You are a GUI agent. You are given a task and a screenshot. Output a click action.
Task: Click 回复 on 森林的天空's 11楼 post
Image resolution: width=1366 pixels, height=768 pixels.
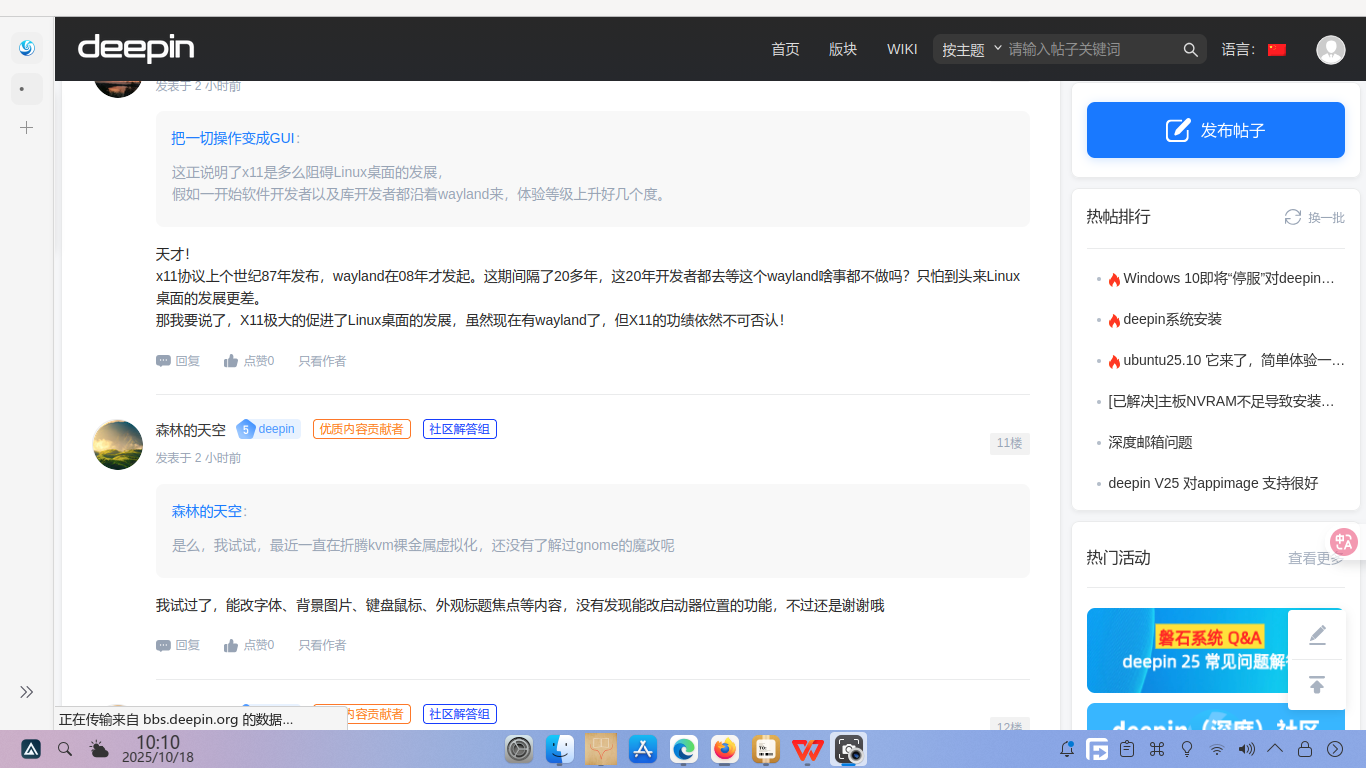tap(178, 645)
